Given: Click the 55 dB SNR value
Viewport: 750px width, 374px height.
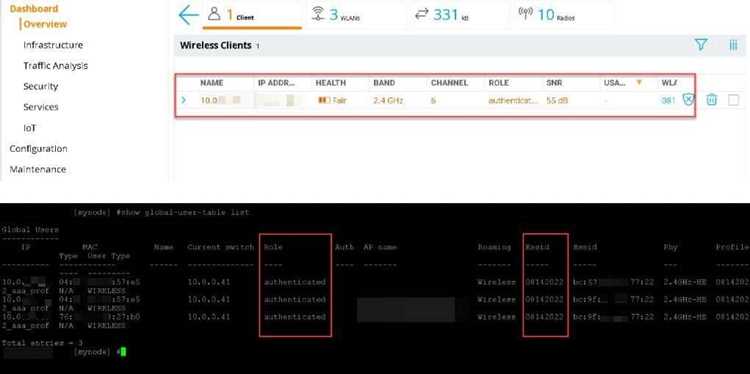Looking at the screenshot, I should pyautogui.click(x=557, y=100).
